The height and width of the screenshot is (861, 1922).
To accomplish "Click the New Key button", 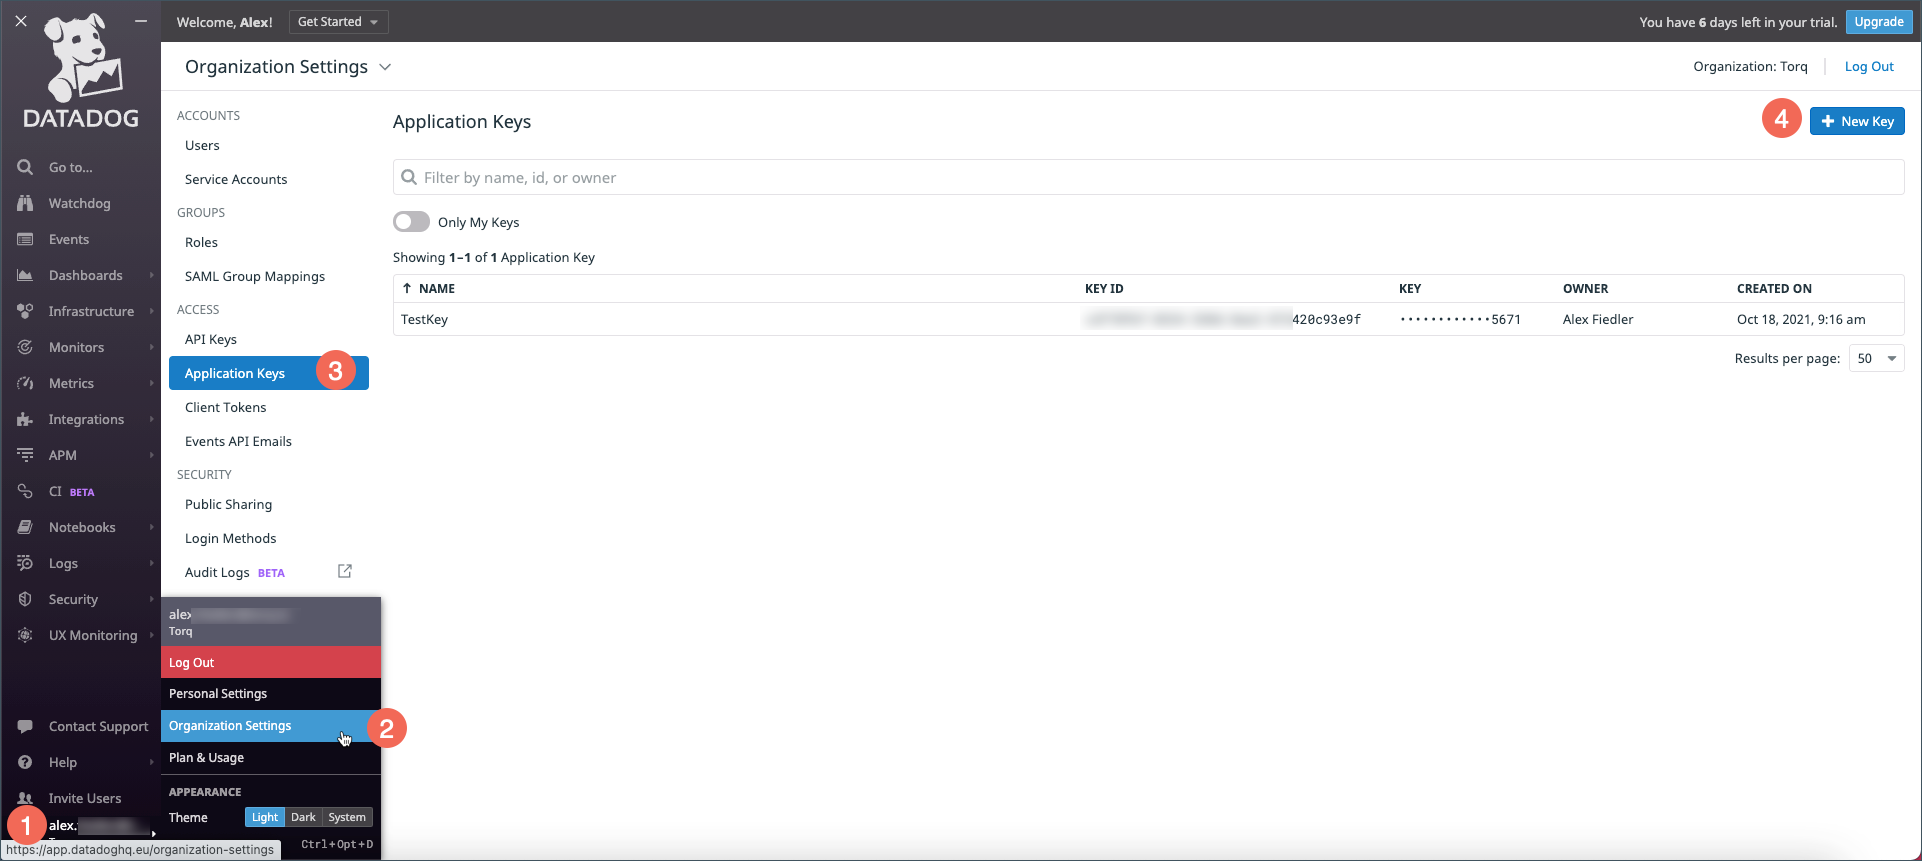I will coord(1857,121).
